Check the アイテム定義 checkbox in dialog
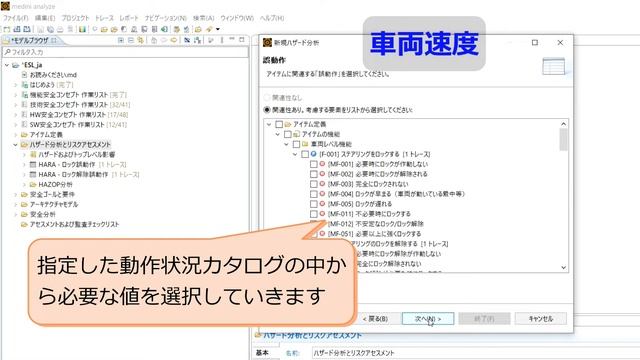Image resolution: width=640 pixels, height=360 pixels. click(279, 124)
